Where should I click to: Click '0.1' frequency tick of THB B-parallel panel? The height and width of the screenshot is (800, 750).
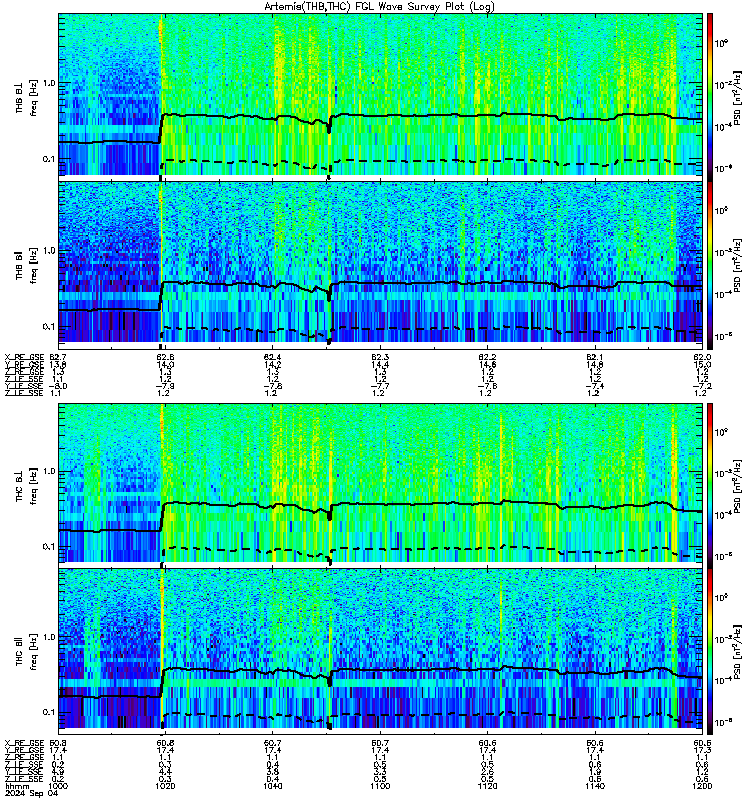pyautogui.click(x=49, y=327)
